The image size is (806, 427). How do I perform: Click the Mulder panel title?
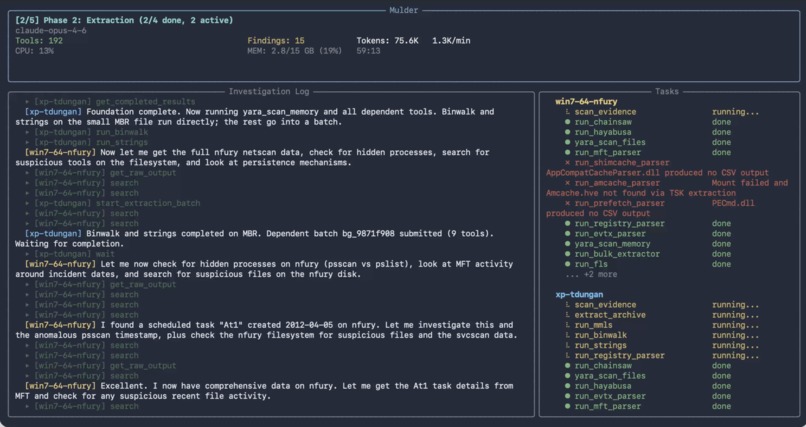404,10
